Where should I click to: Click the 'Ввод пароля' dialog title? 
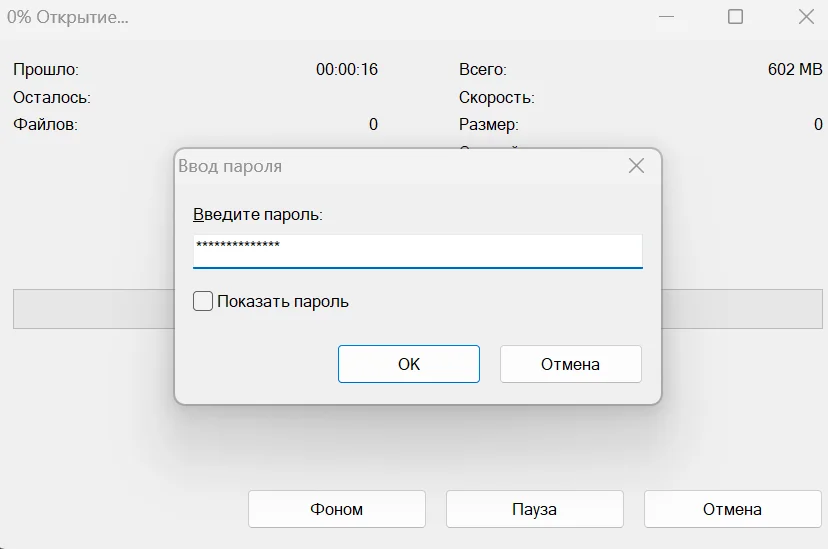[x=230, y=166]
